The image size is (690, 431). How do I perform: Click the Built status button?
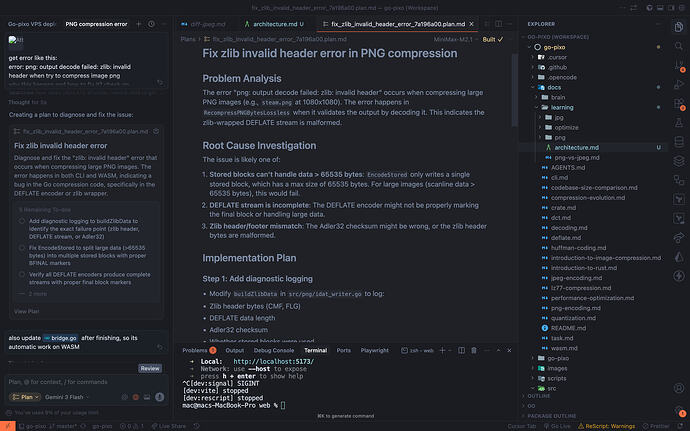(x=493, y=39)
